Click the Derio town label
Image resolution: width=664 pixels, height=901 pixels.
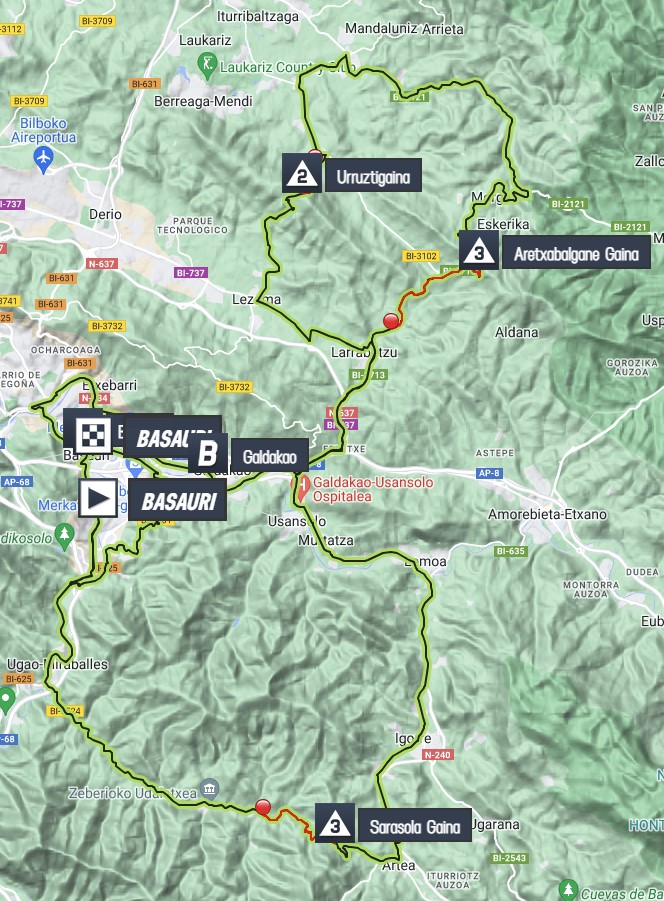pos(106,214)
